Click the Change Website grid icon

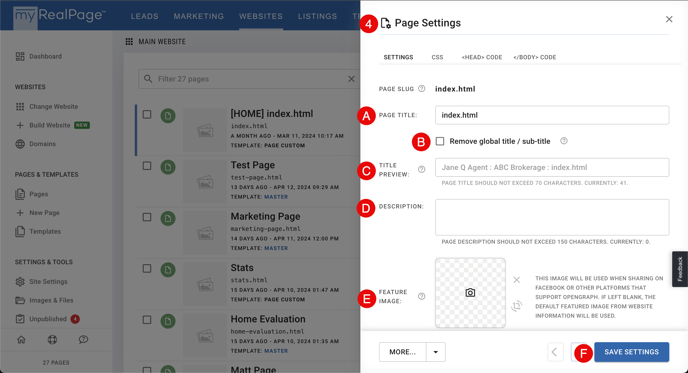(20, 107)
